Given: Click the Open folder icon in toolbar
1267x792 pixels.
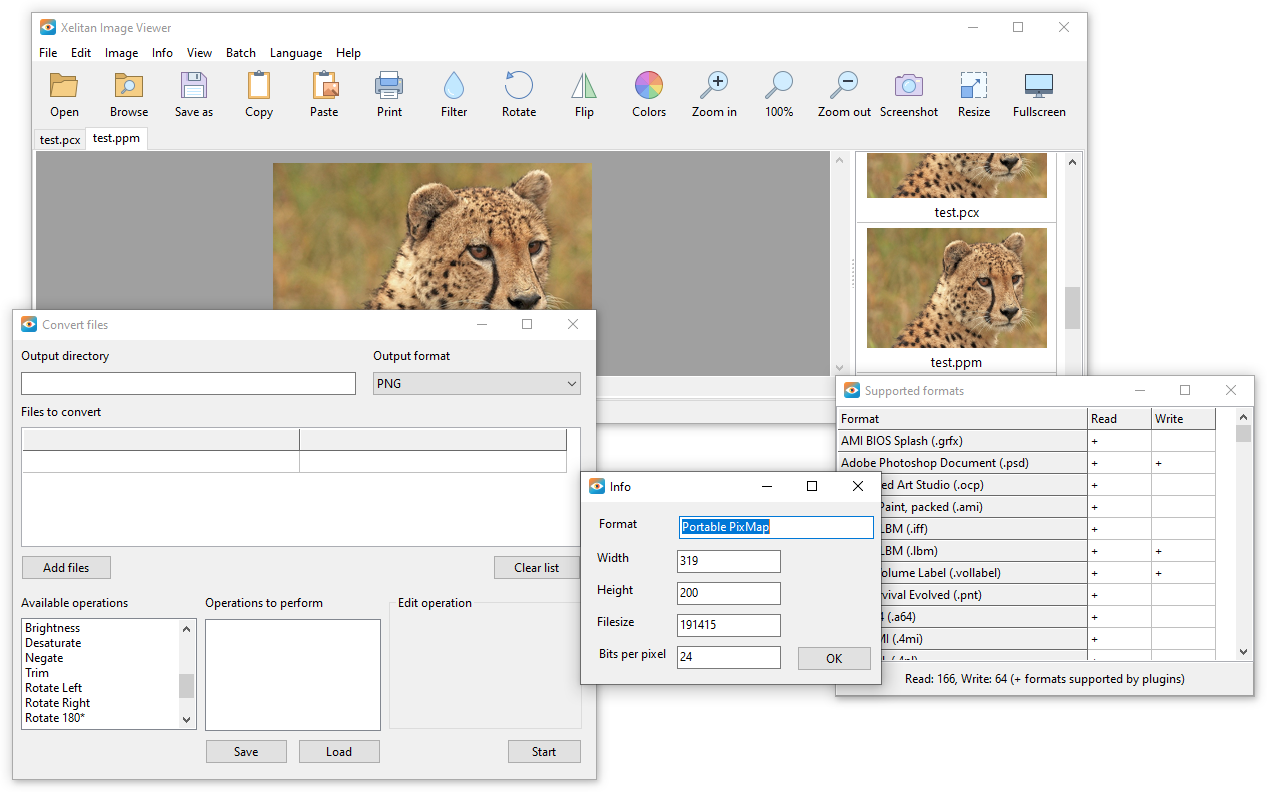Looking at the screenshot, I should pos(64,87).
